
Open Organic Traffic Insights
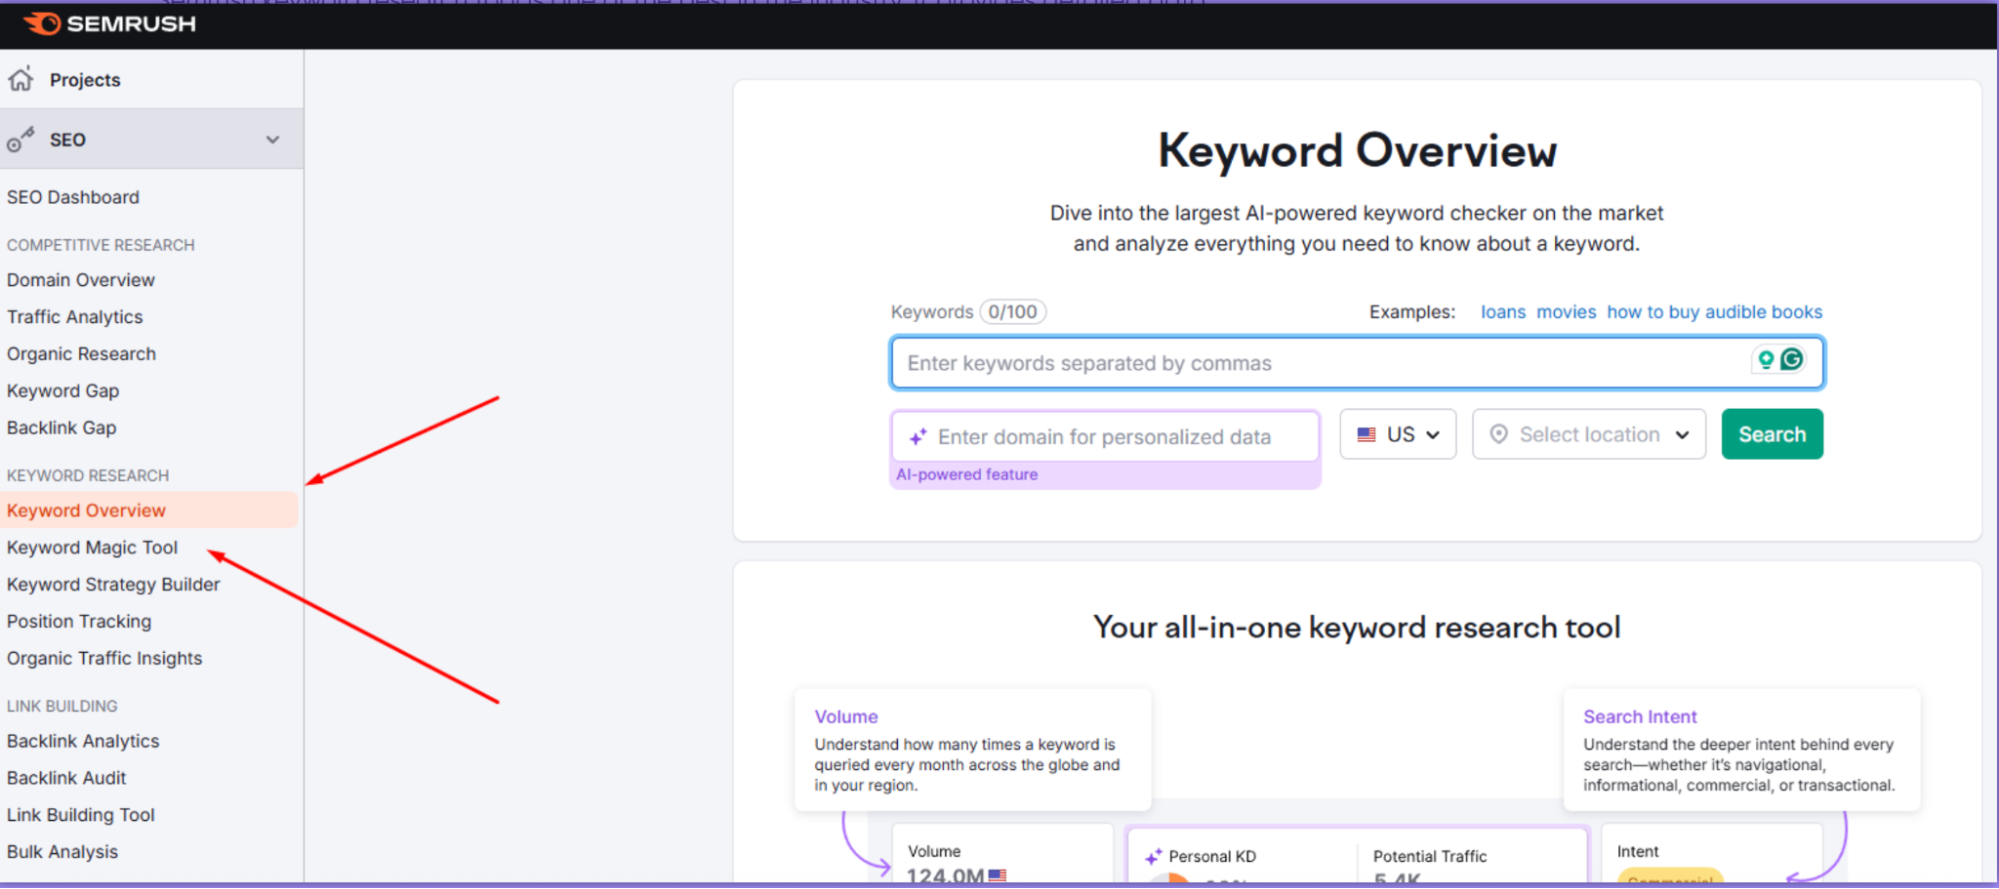click(104, 659)
